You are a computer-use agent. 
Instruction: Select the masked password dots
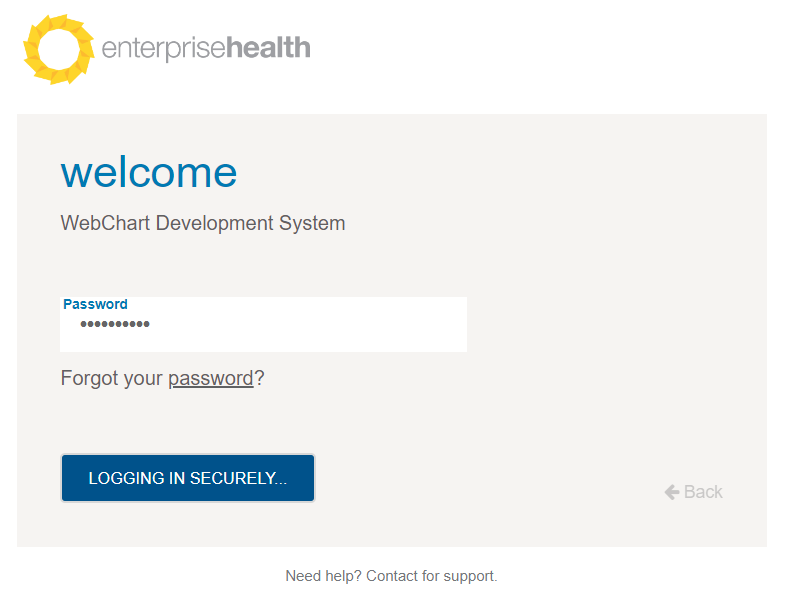115,324
